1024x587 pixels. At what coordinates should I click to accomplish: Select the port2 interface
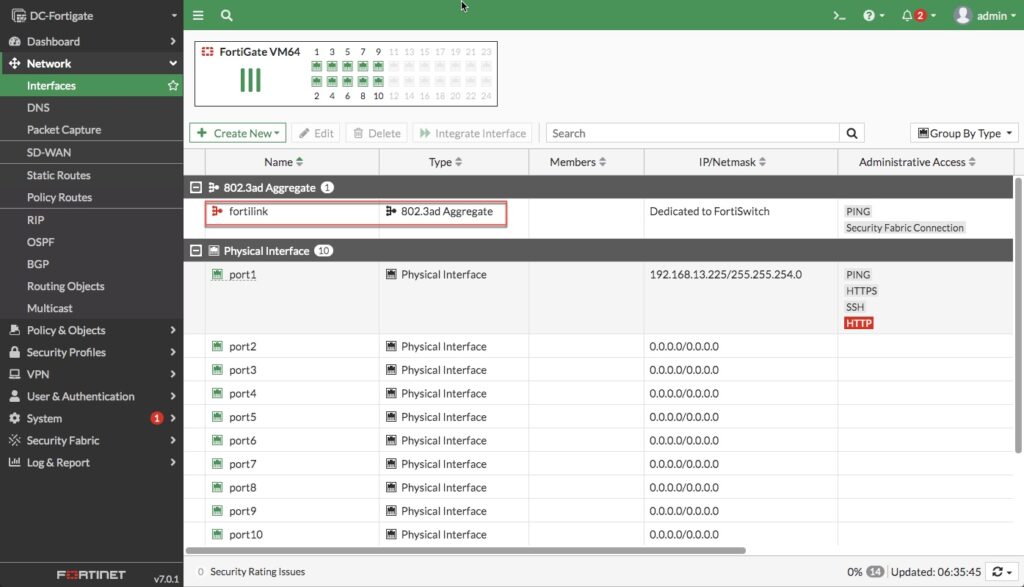click(242, 347)
